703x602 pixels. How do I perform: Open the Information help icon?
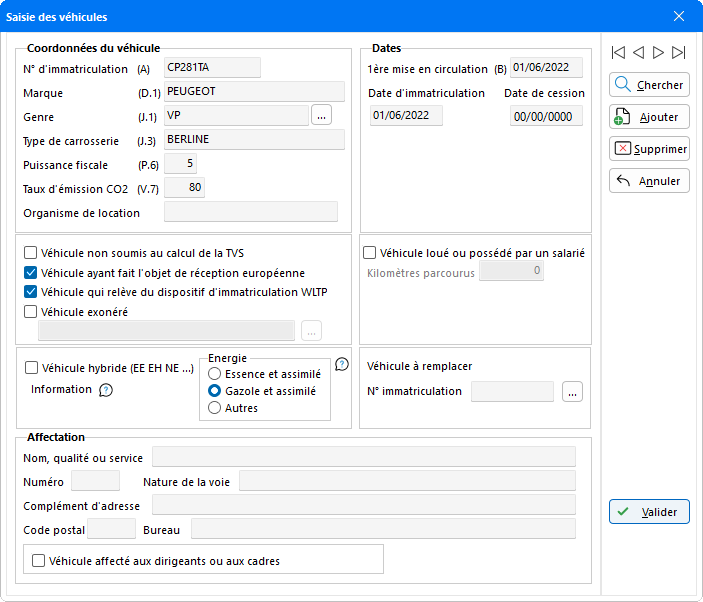[106, 390]
